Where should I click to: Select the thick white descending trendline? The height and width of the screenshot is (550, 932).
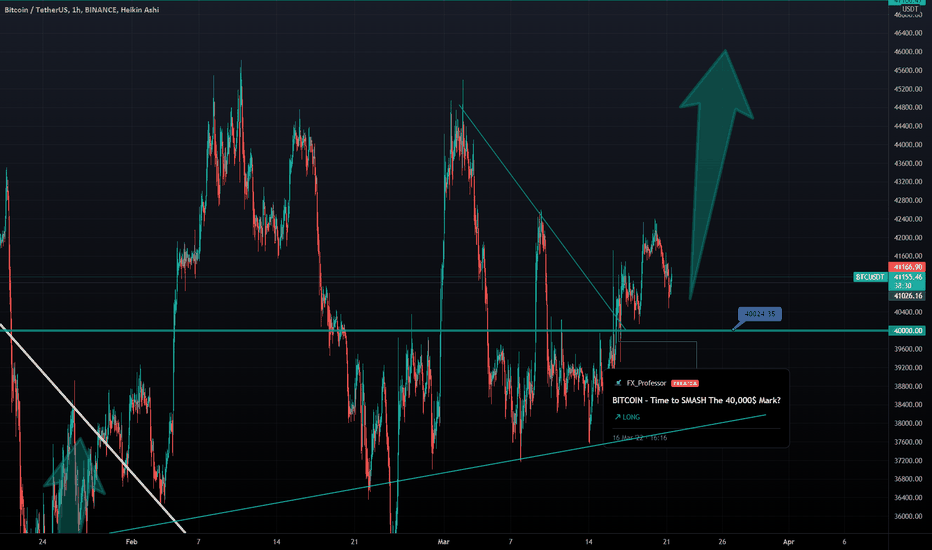tap(92, 428)
